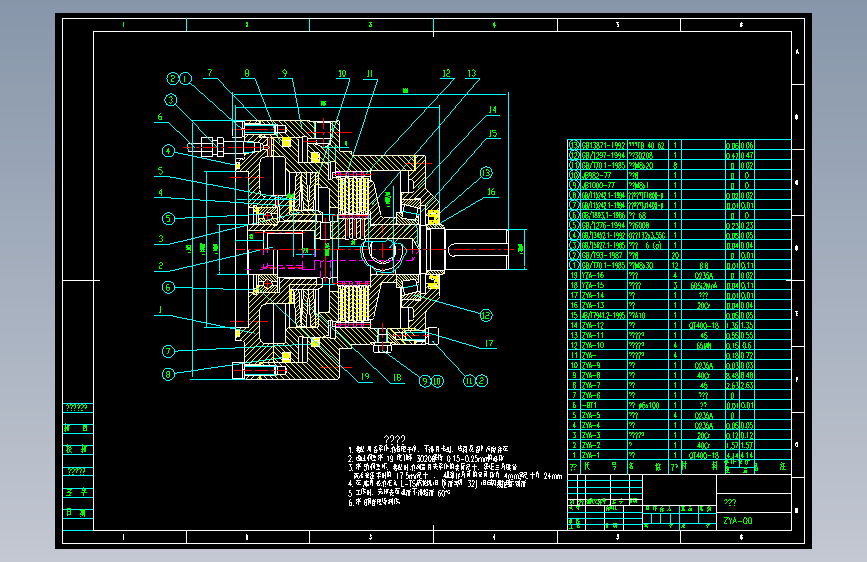Pick the ZYA-9 code cell

(591, 366)
